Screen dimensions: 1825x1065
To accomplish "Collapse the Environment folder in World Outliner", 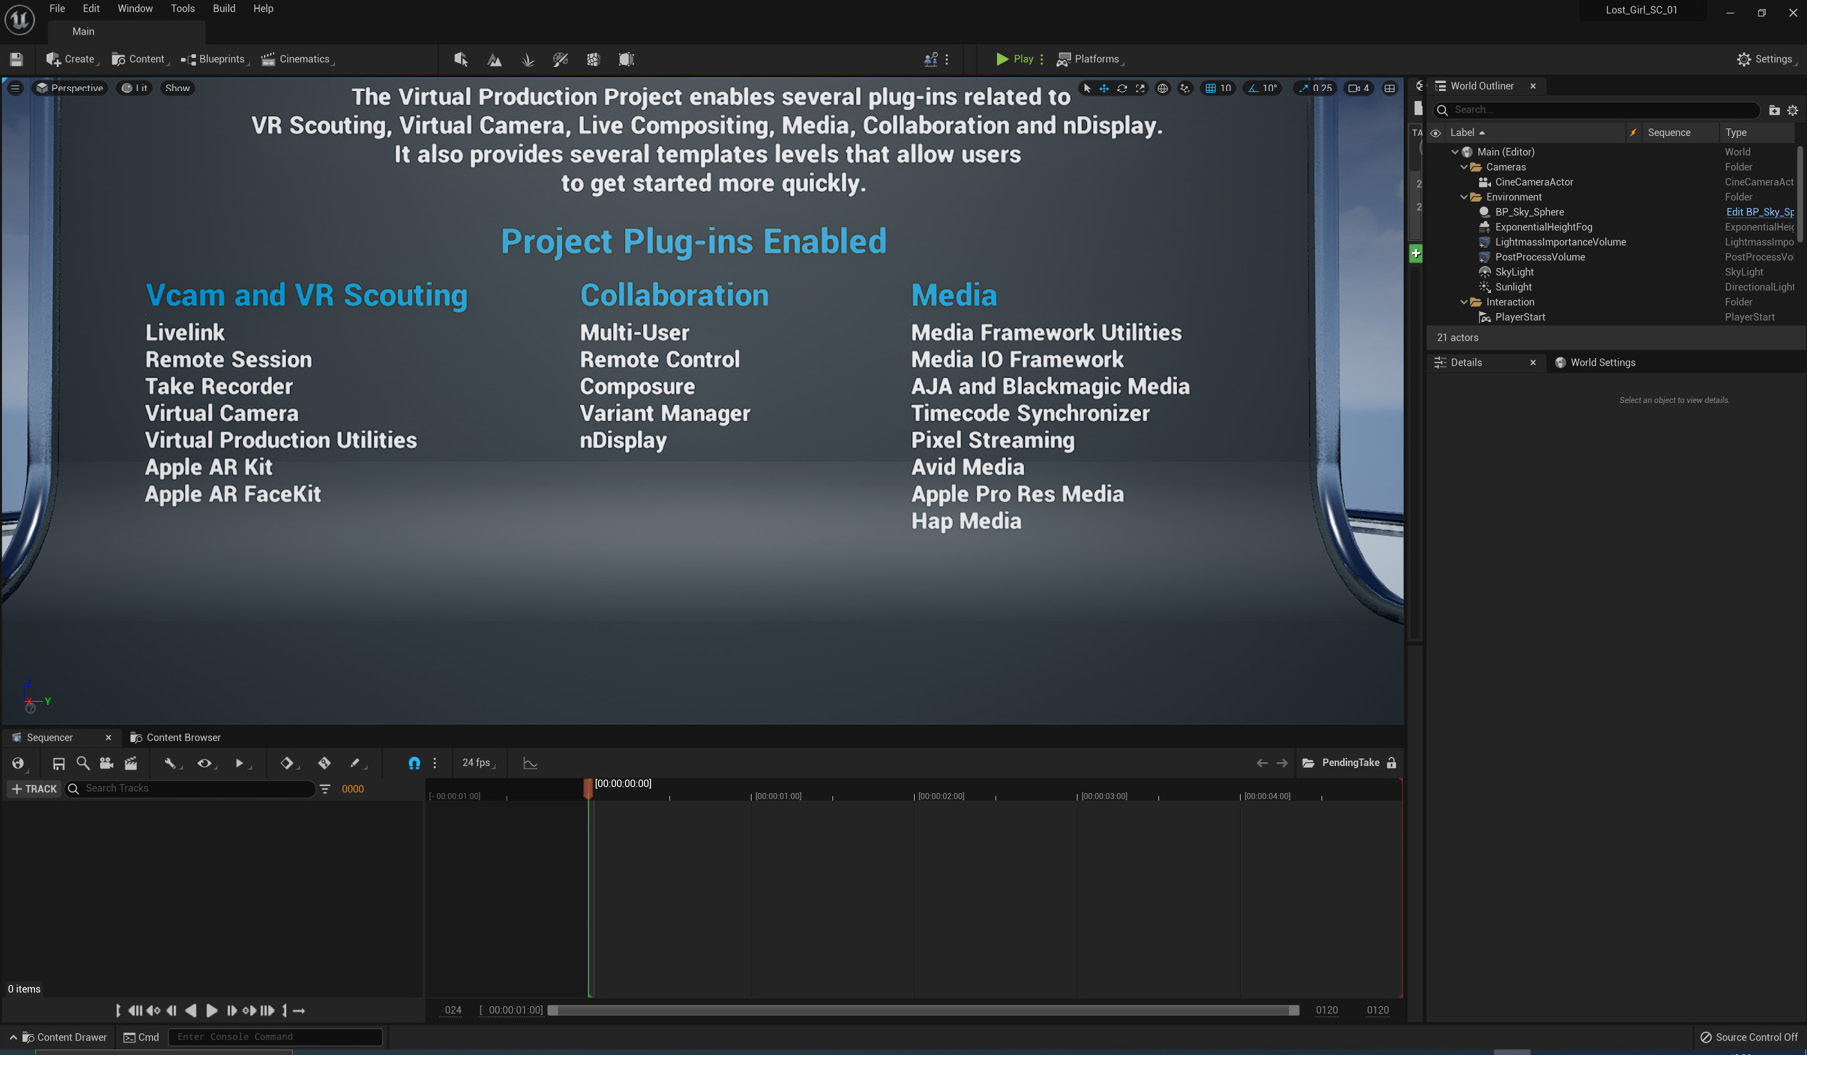I will click(x=1464, y=198).
